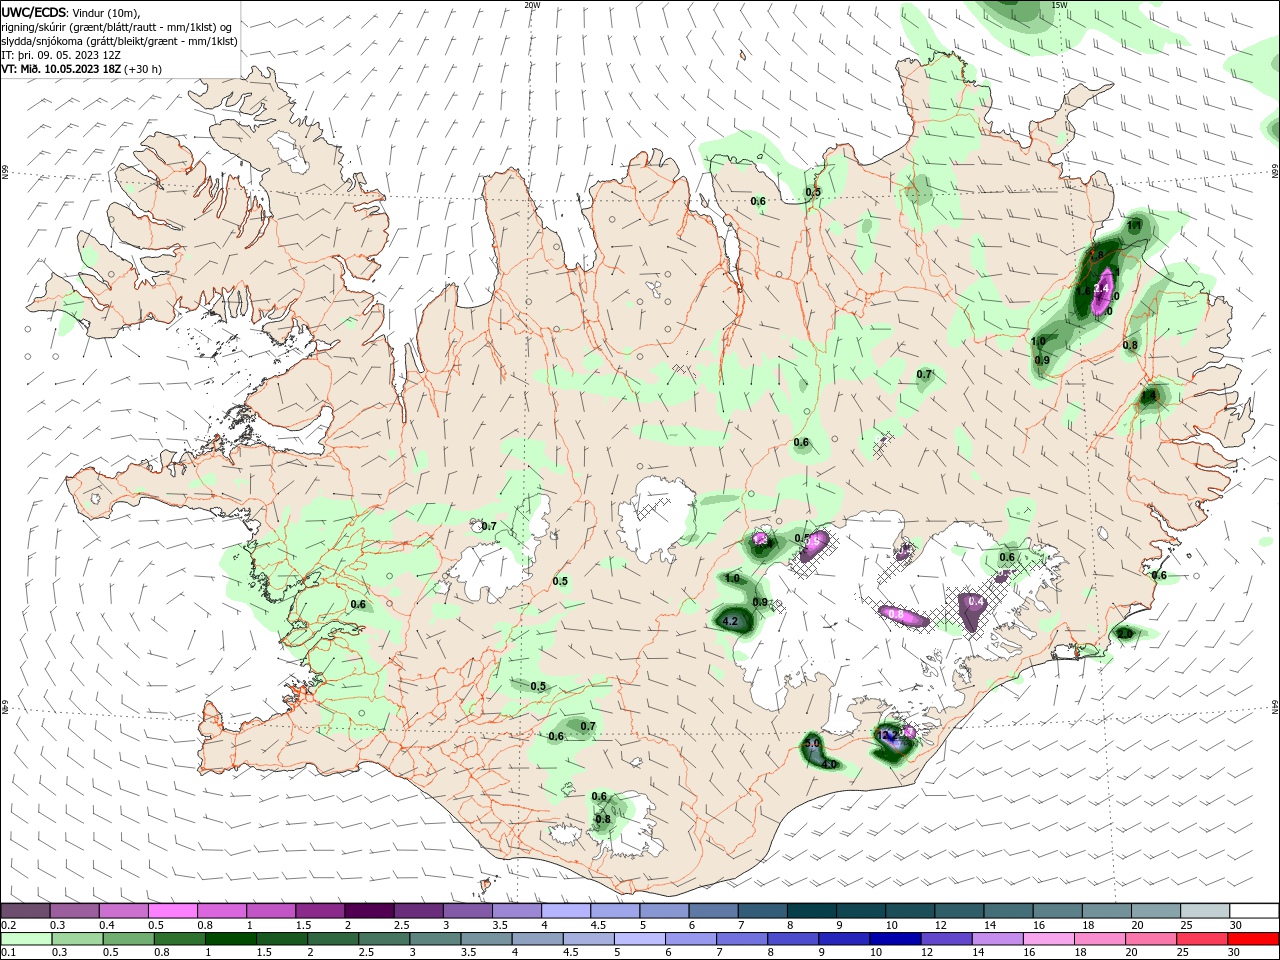
Task: Click the 0.2 label on the snow scale
Action: pyautogui.click(x=7, y=925)
